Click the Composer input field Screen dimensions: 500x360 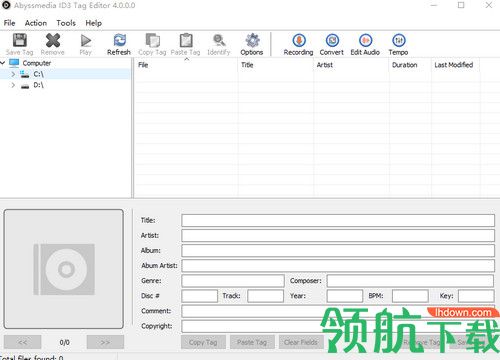pyautogui.click(x=410, y=281)
